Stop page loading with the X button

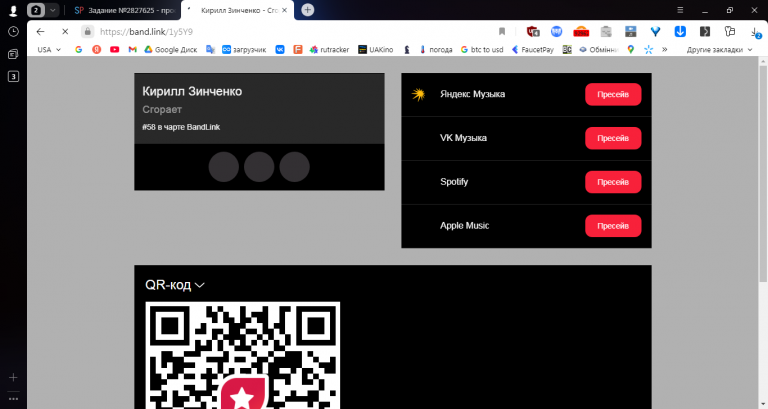coord(65,31)
